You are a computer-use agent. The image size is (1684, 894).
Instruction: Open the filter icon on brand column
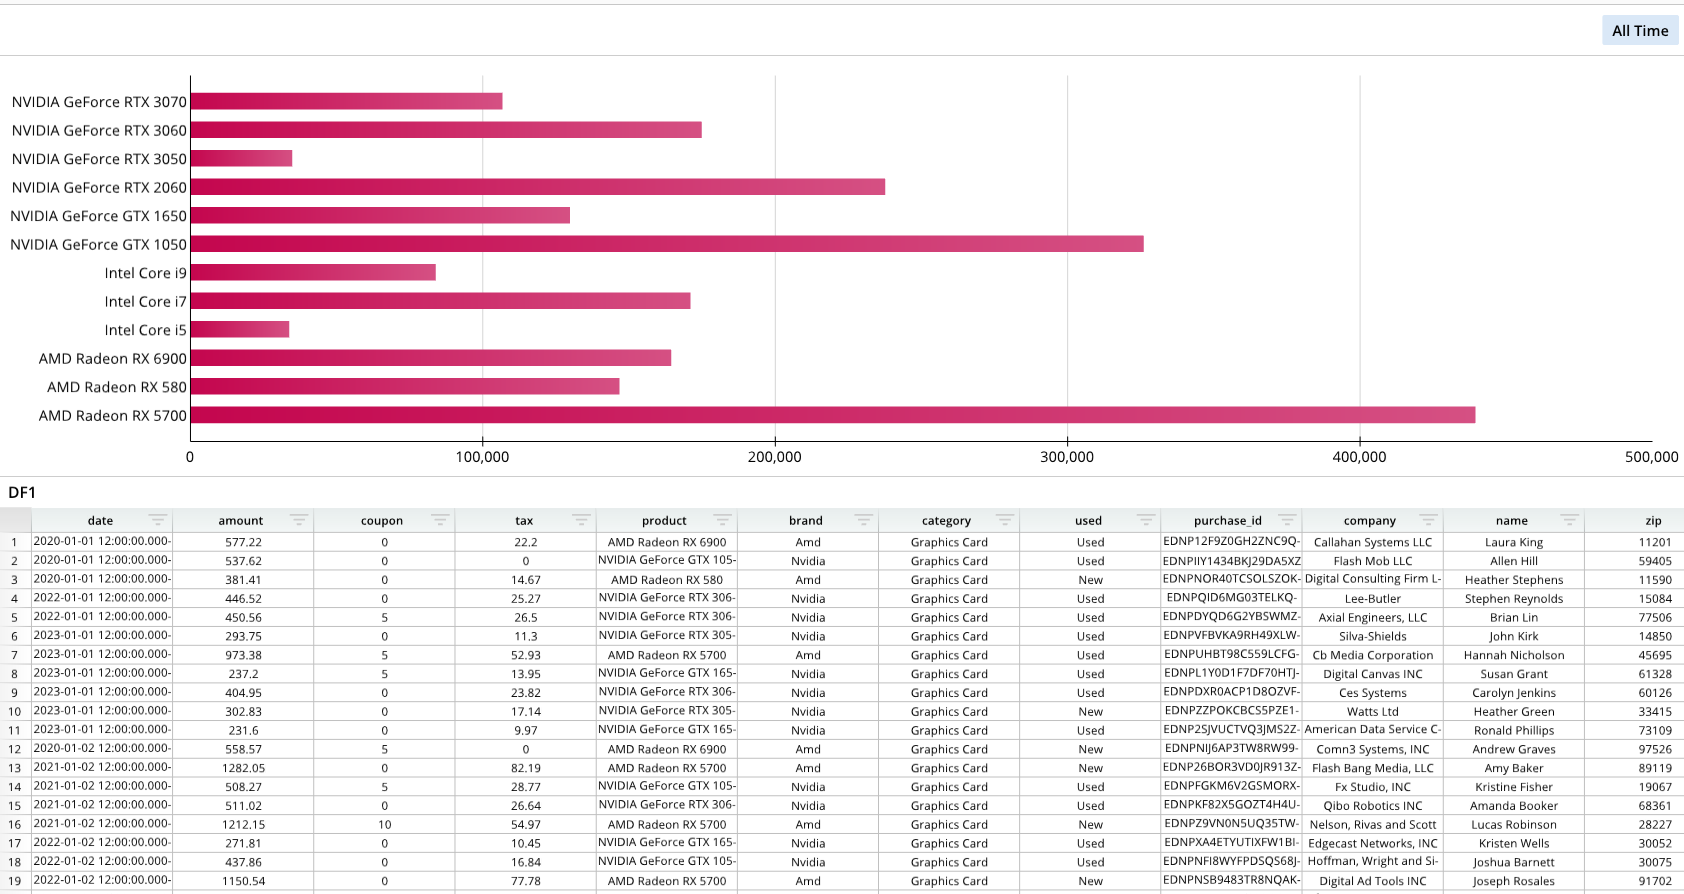[x=863, y=520]
